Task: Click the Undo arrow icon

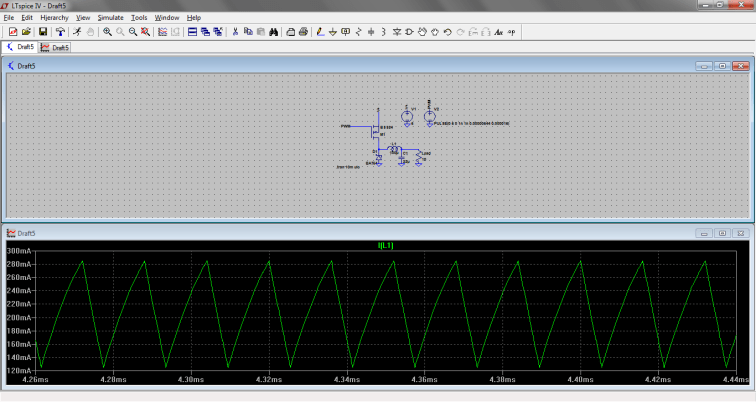Action: 447,32
